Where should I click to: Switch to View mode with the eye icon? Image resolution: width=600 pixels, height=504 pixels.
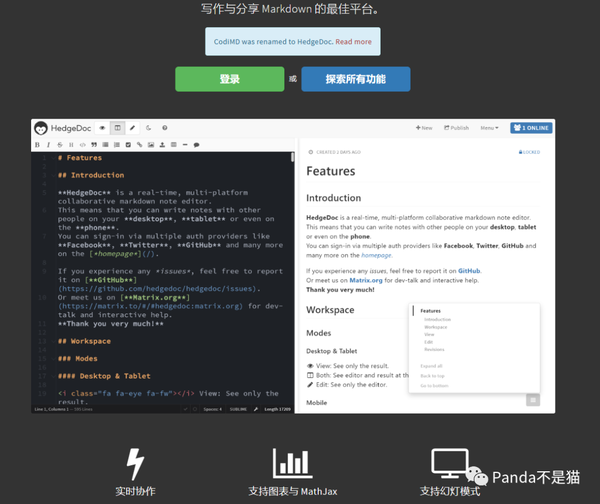pyautogui.click(x=102, y=128)
